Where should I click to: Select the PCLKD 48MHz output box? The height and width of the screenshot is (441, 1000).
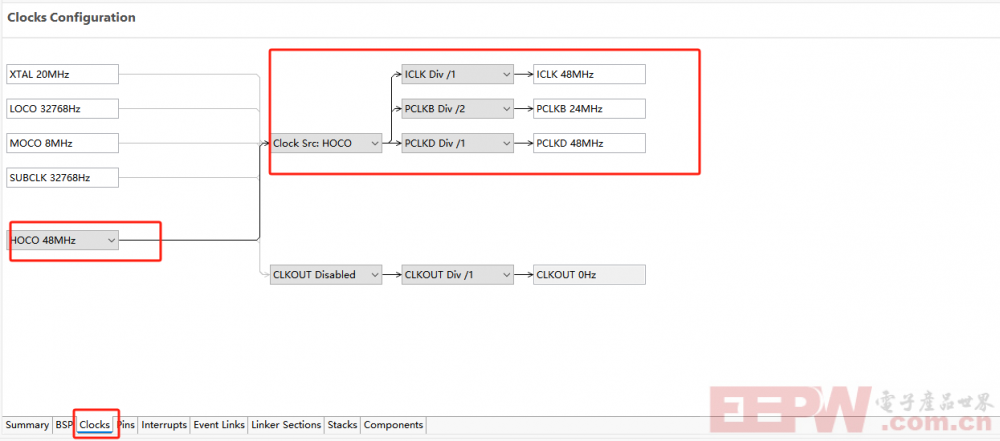[x=589, y=143]
